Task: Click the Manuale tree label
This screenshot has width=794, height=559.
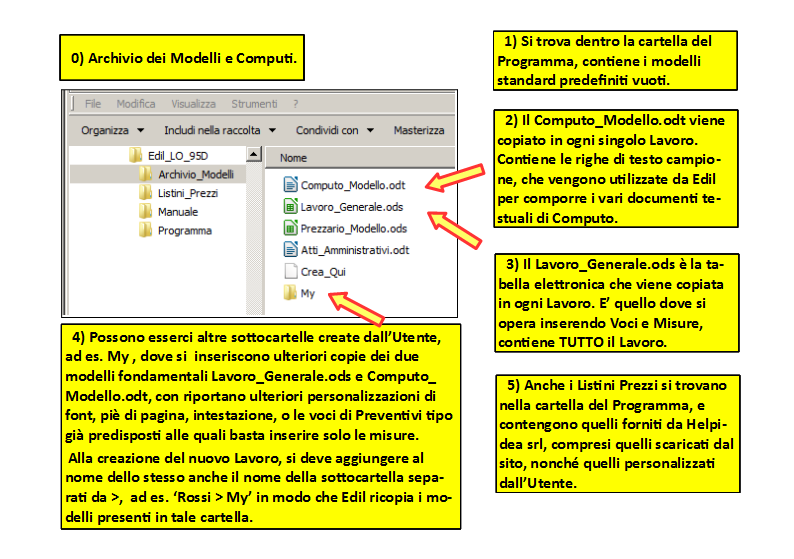Action: (178, 212)
